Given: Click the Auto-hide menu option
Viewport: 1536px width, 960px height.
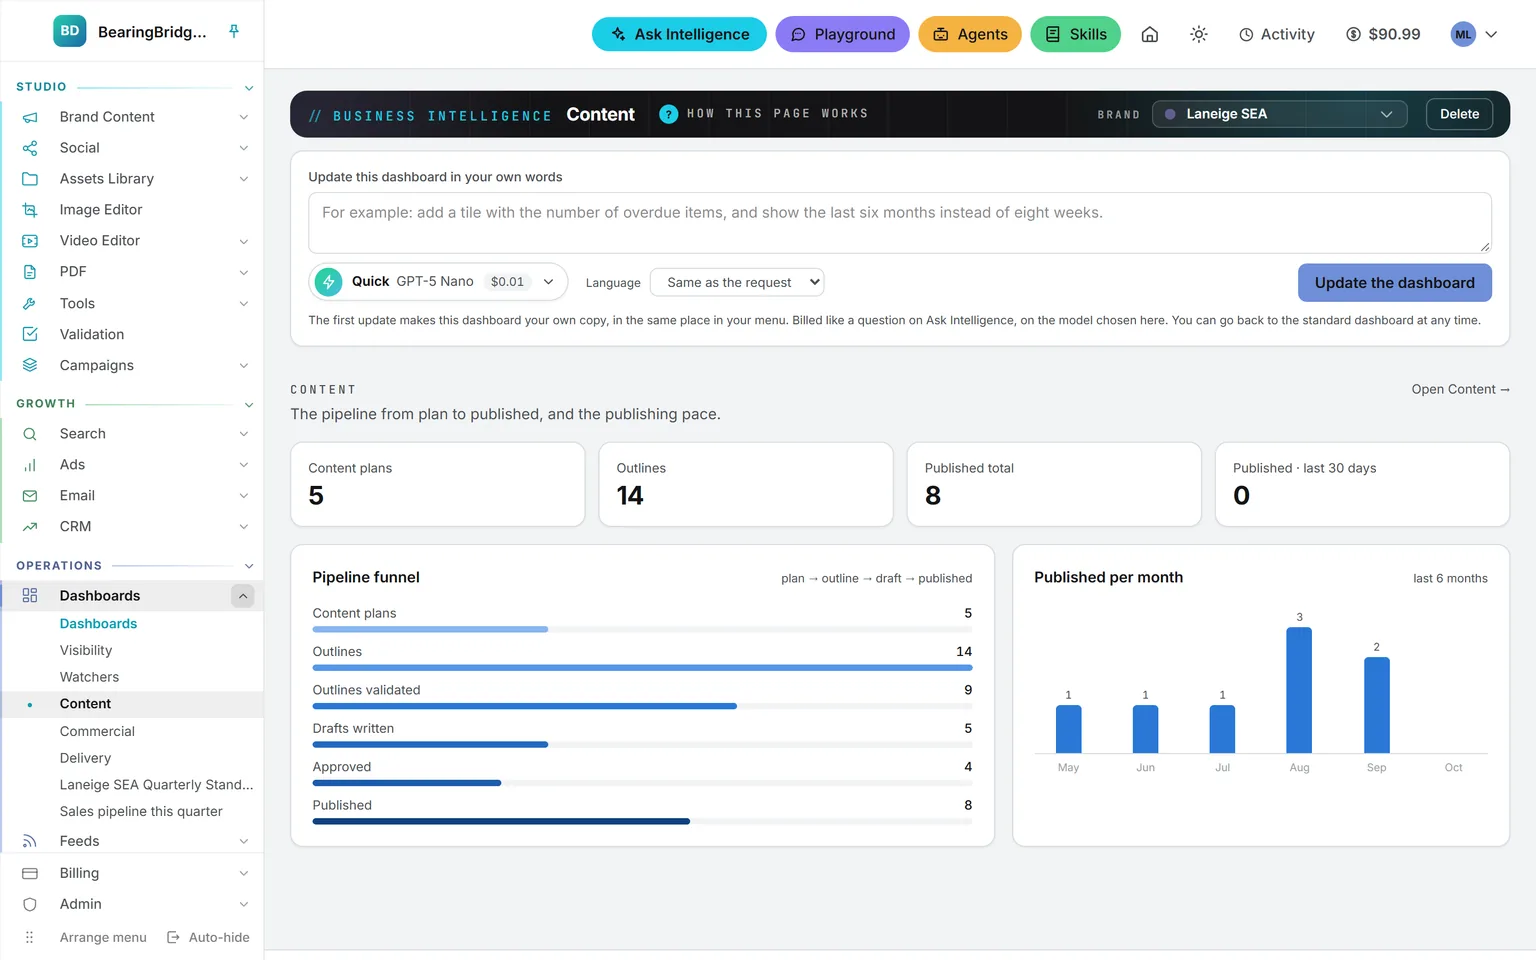Looking at the screenshot, I should click(208, 937).
